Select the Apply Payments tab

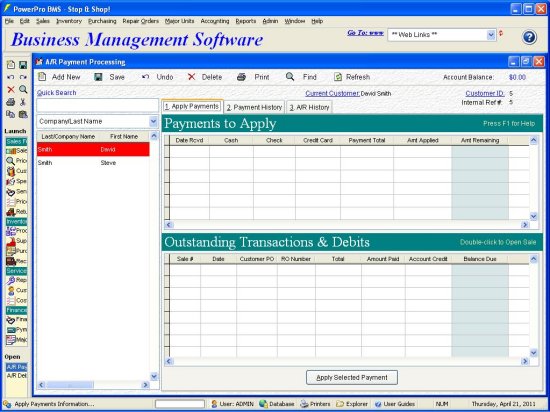coord(192,106)
